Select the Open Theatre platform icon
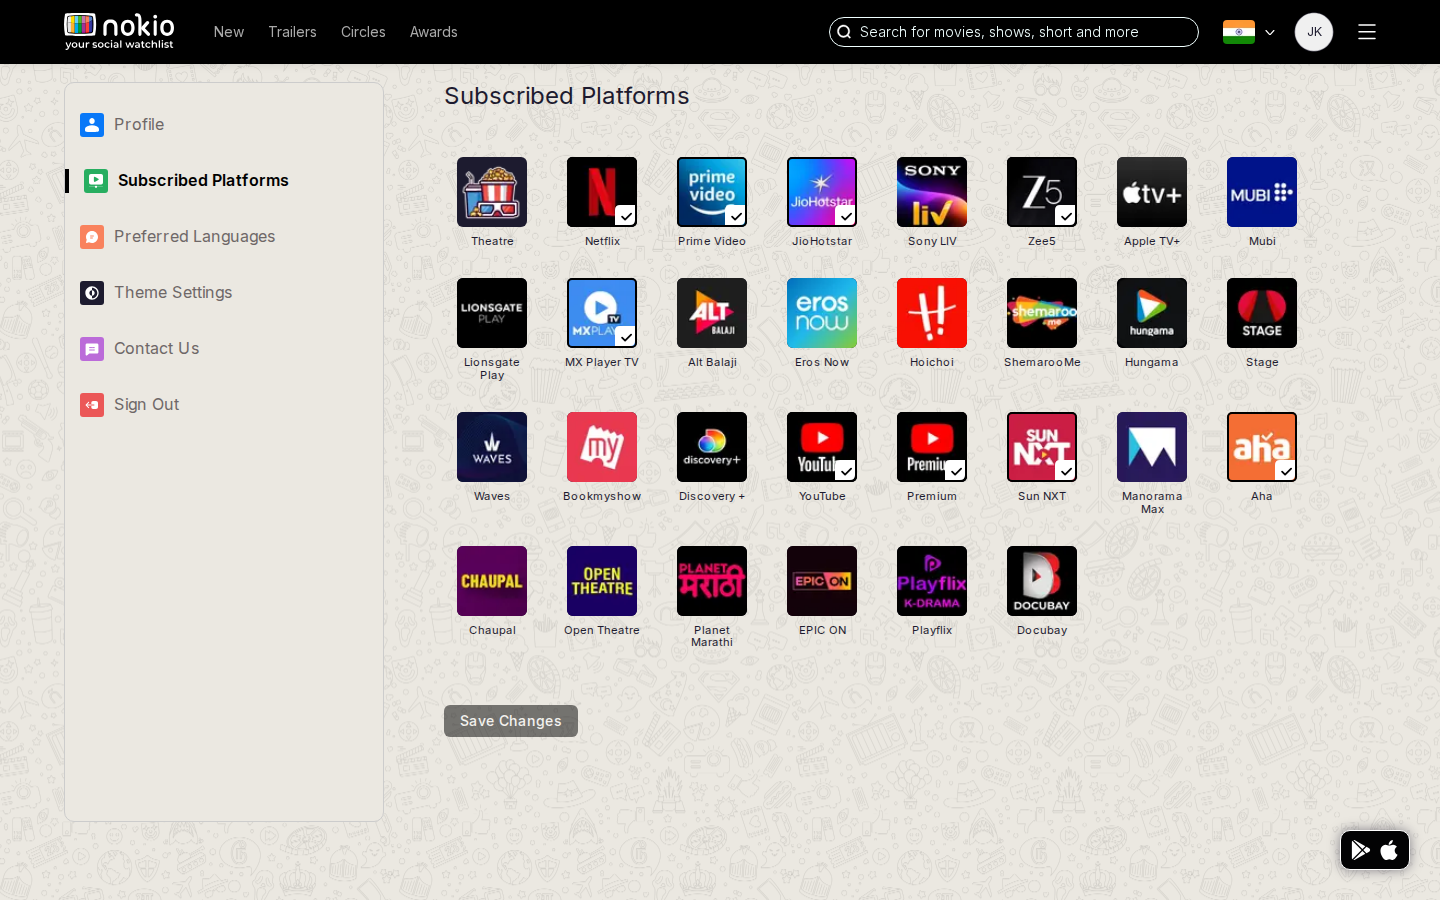 tap(602, 581)
